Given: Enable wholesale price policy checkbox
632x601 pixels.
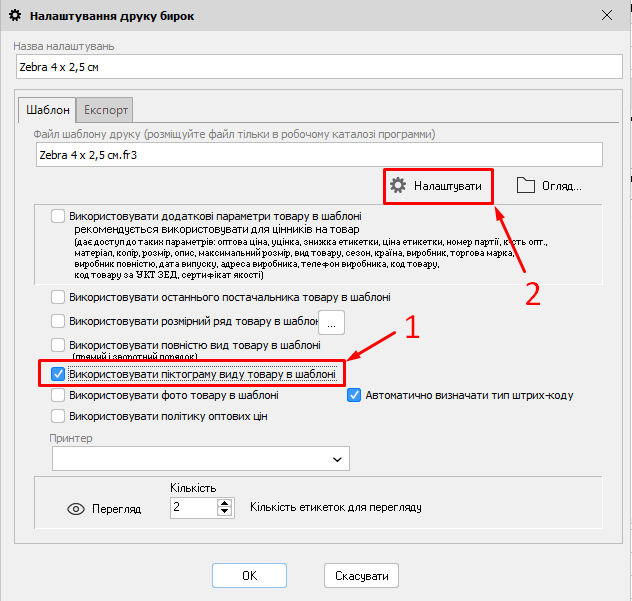Looking at the screenshot, I should (x=58, y=416).
